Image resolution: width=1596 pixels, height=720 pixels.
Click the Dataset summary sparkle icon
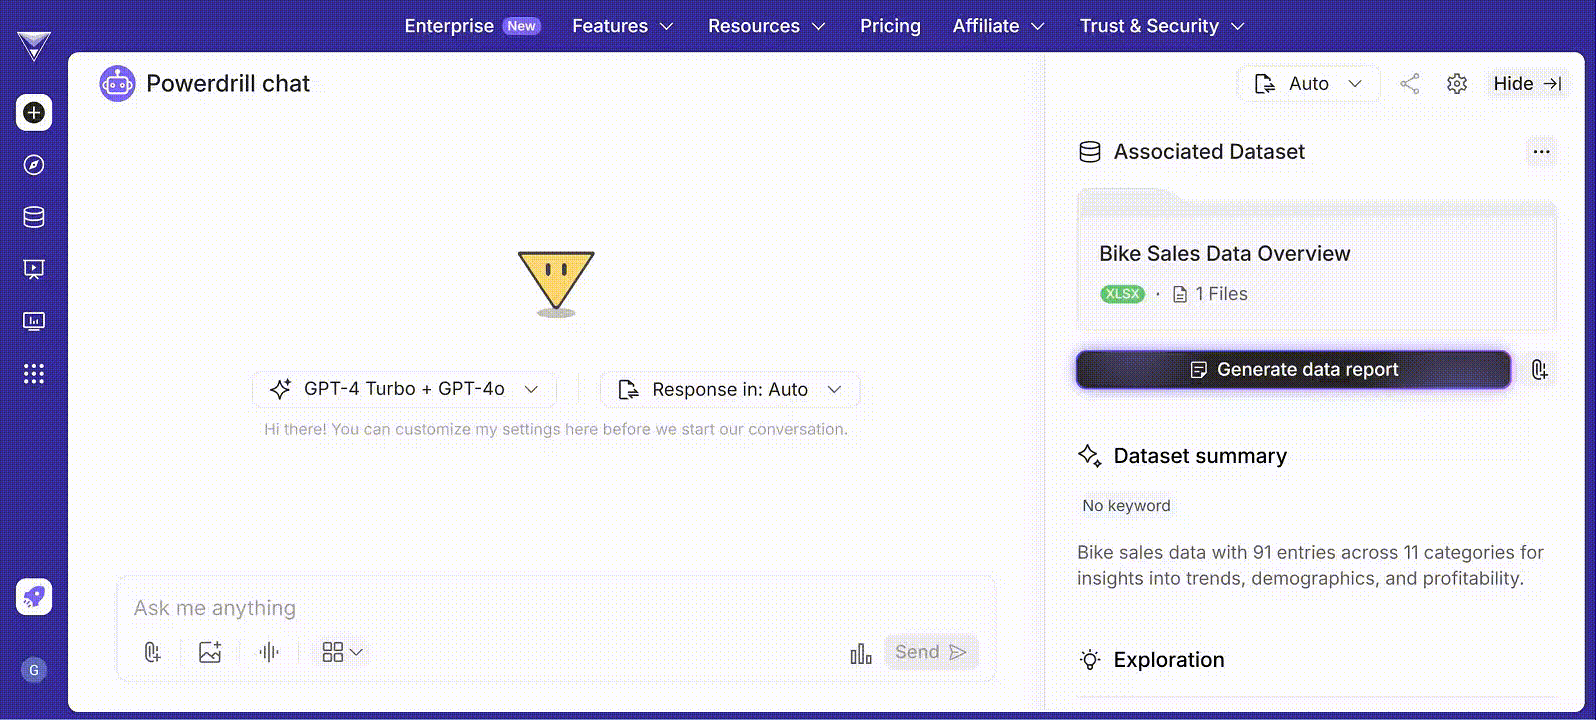(1089, 456)
